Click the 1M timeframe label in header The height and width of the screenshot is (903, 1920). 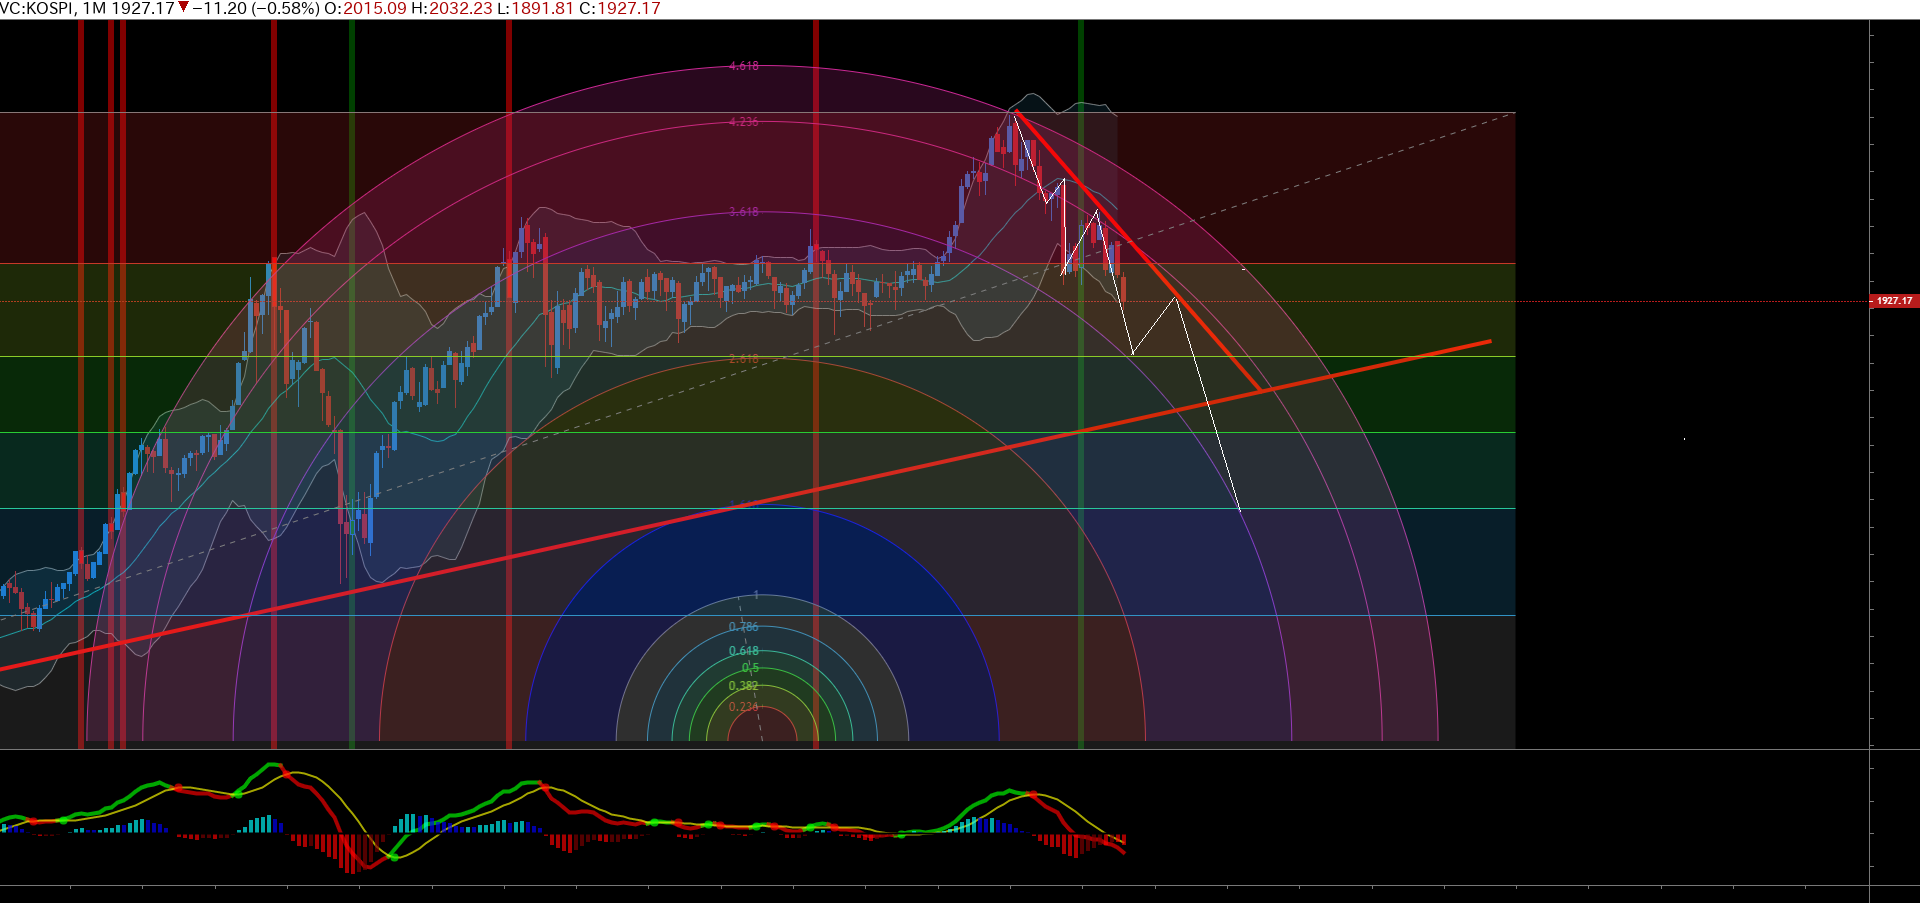pyautogui.click(x=94, y=8)
